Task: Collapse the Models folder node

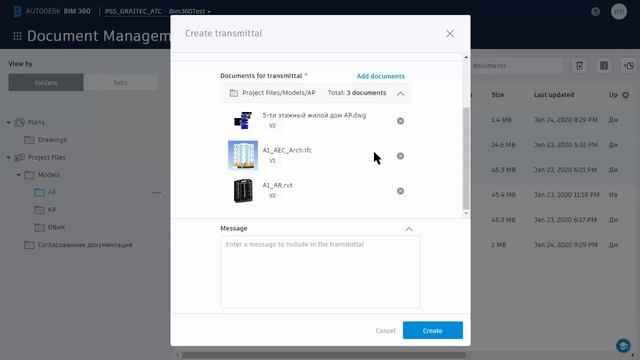Action: coord(18,175)
